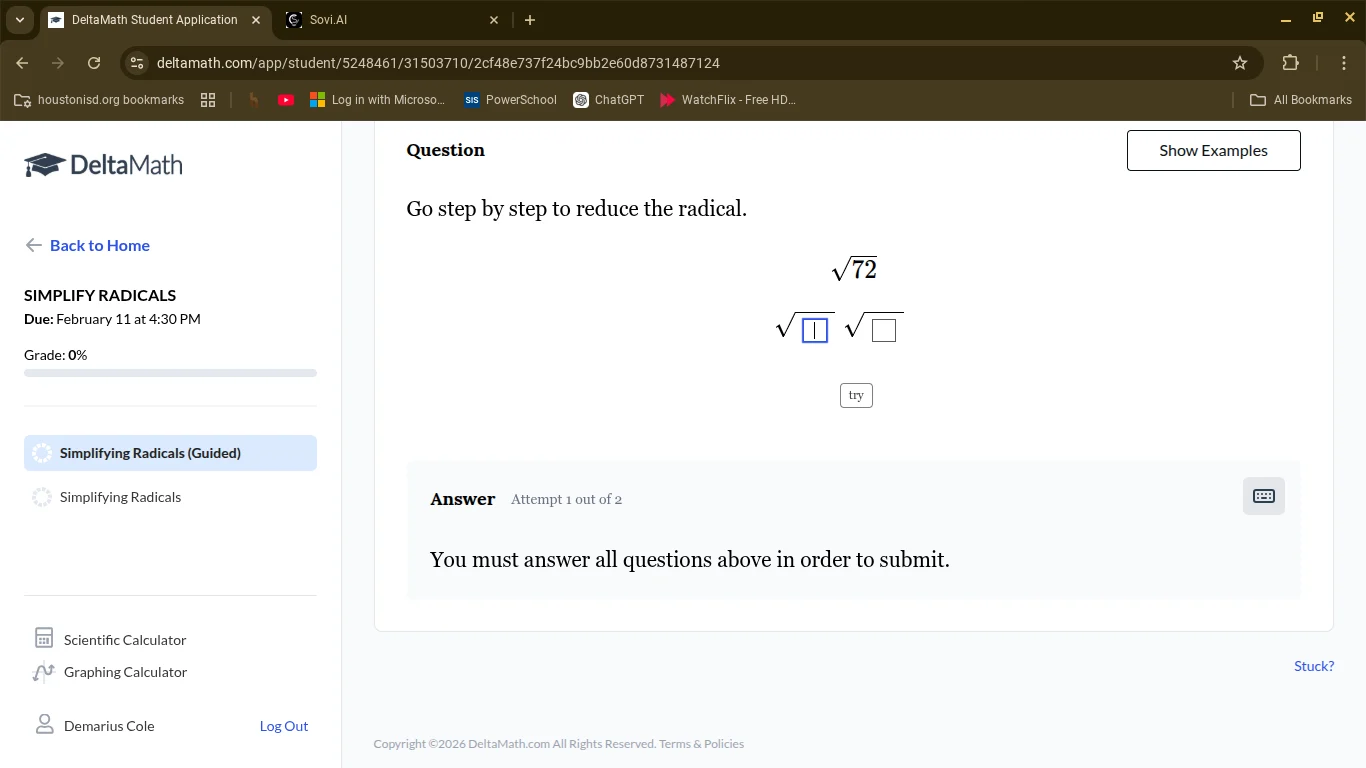Bookmark this page with the star icon
The width and height of the screenshot is (1366, 768).
(x=1240, y=63)
